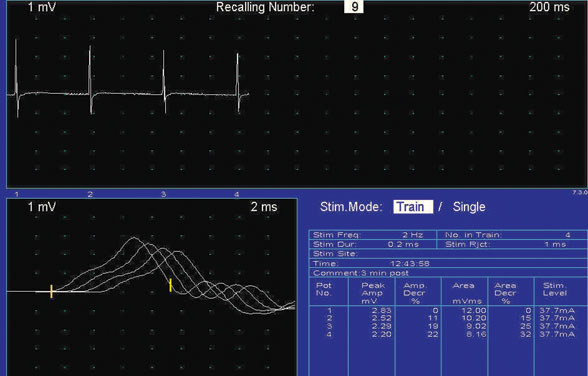The height and width of the screenshot is (376, 588).
Task: Click stimulus marker 2 under the train trace
Action: [90, 194]
